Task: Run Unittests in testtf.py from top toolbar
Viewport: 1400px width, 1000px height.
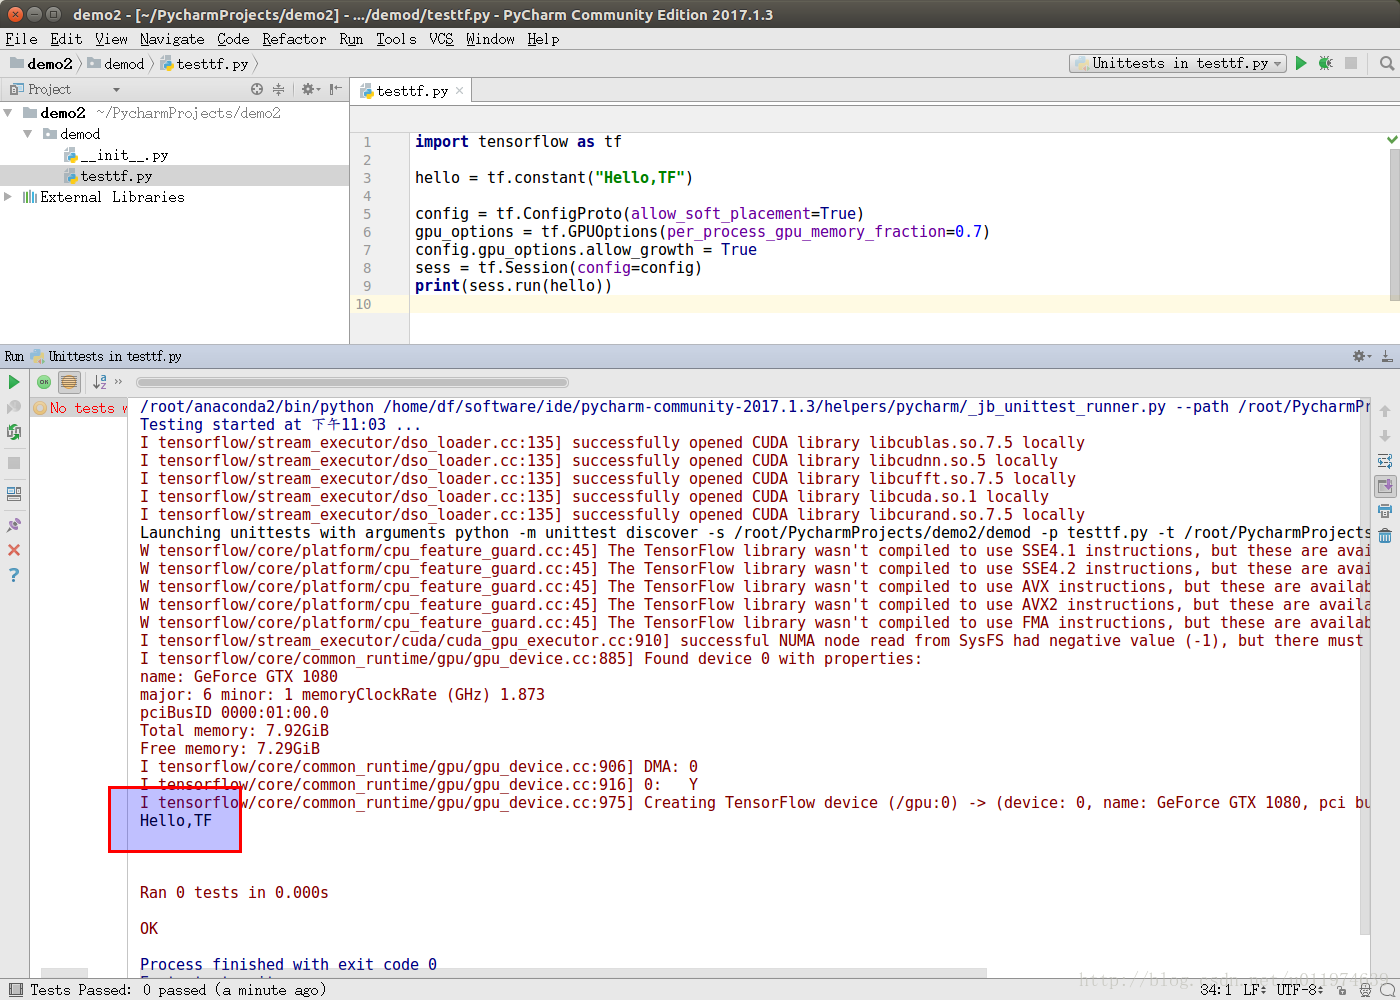Action: 1301,63
